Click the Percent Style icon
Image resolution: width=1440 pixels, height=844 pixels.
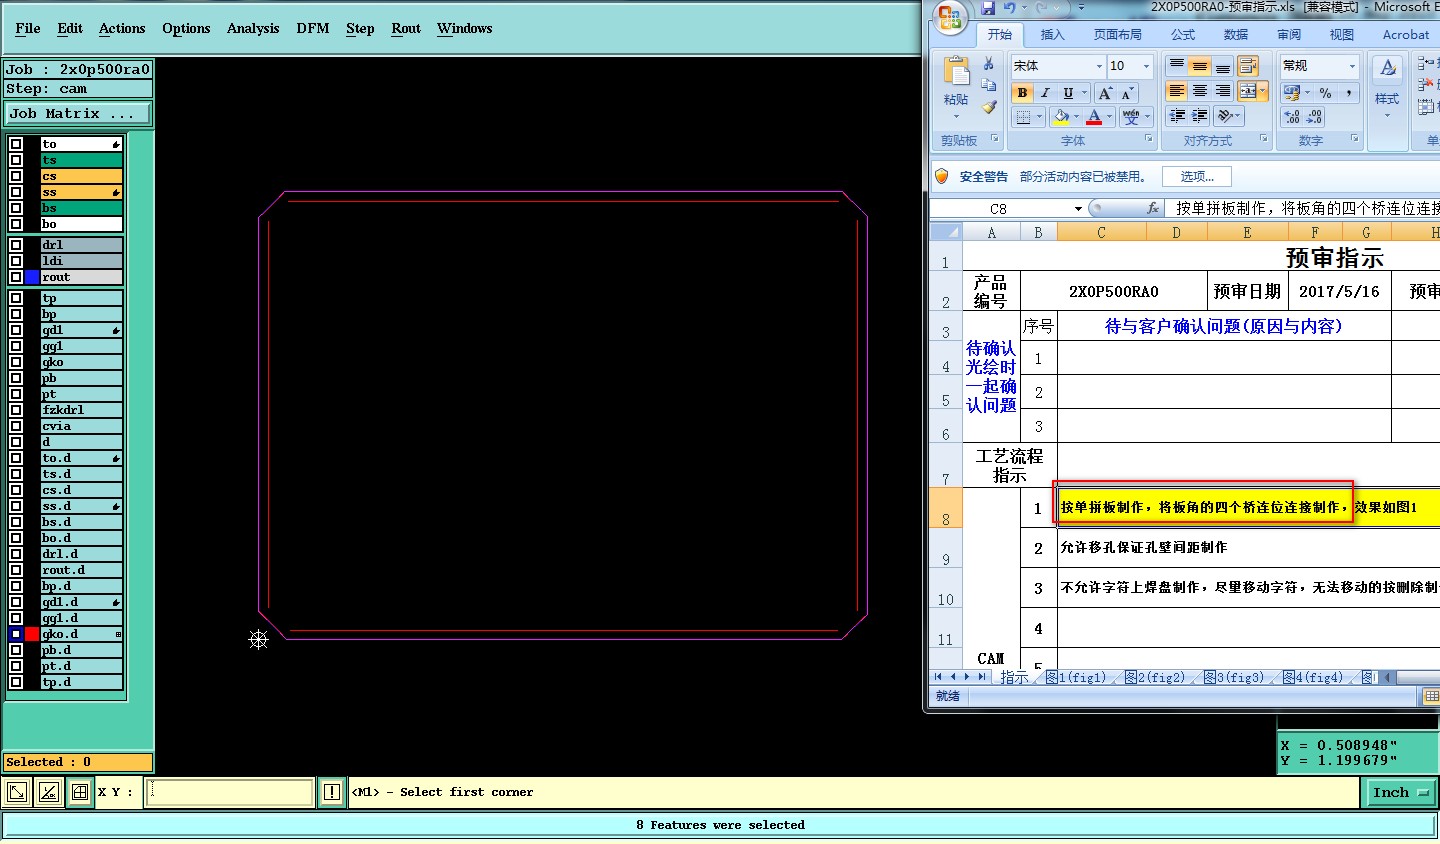tap(1325, 93)
